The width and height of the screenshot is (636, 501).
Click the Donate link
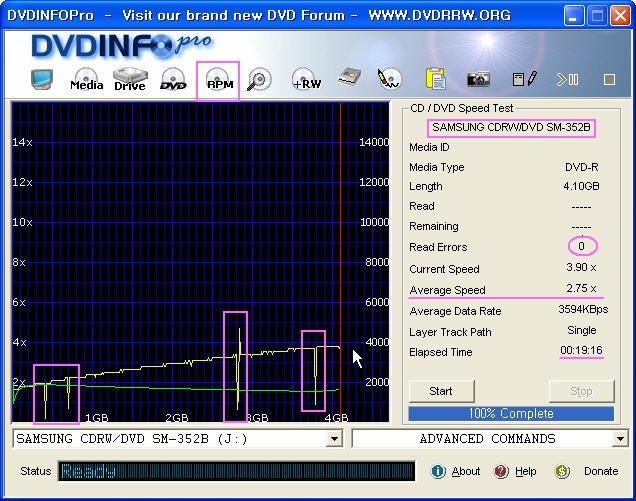(601, 471)
